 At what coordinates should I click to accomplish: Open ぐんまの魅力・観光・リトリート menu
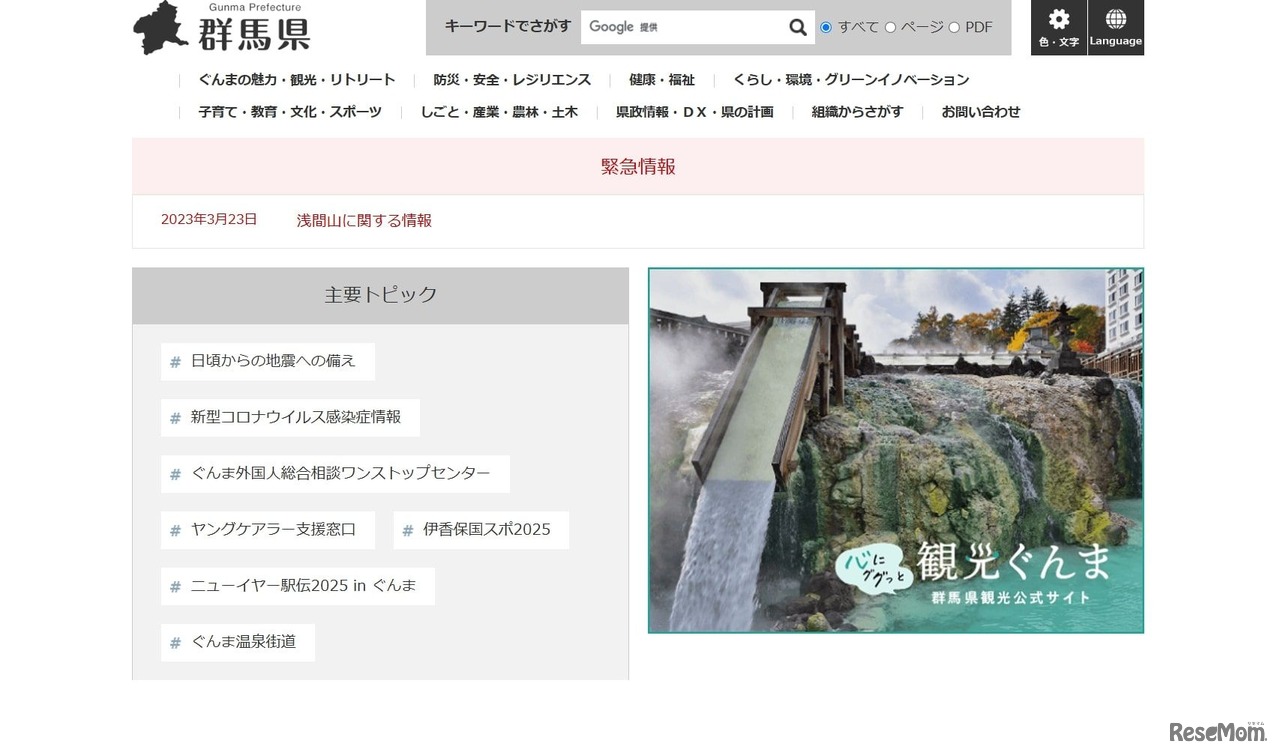point(297,80)
